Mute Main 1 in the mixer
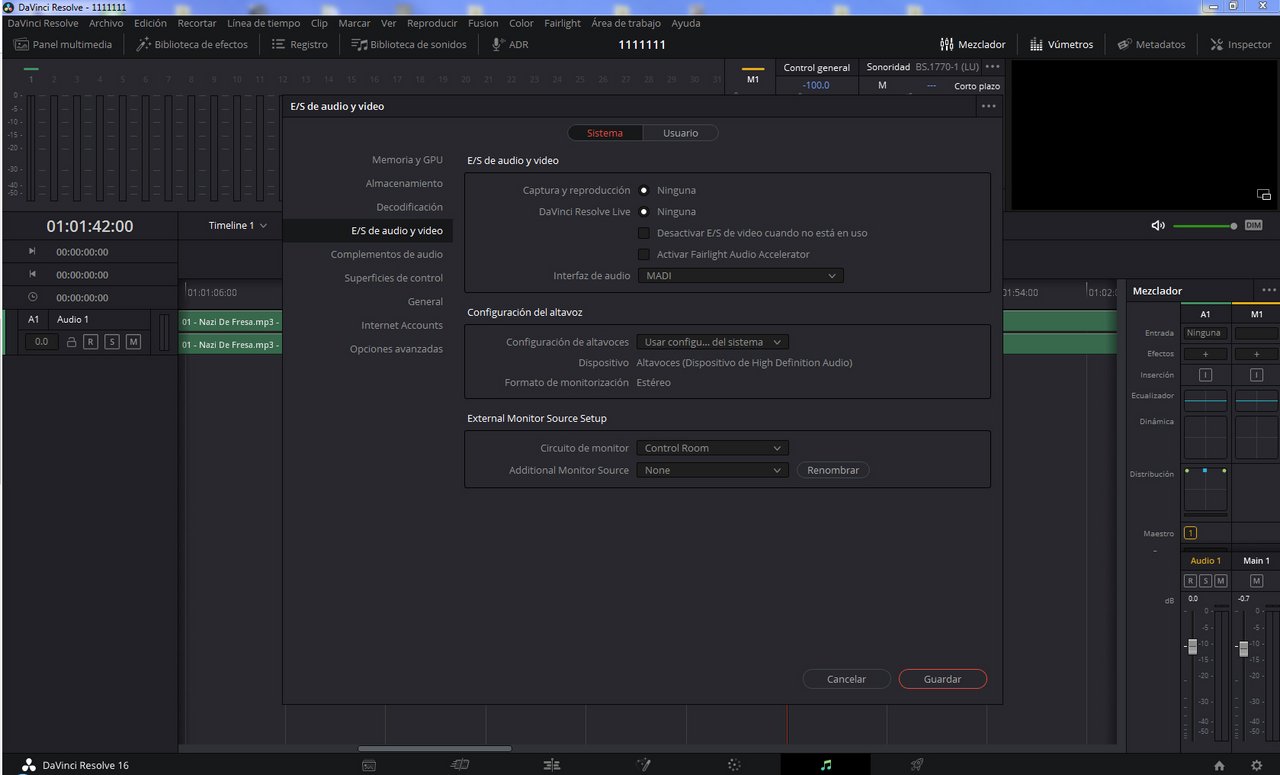This screenshot has width=1280, height=775. [1256, 581]
